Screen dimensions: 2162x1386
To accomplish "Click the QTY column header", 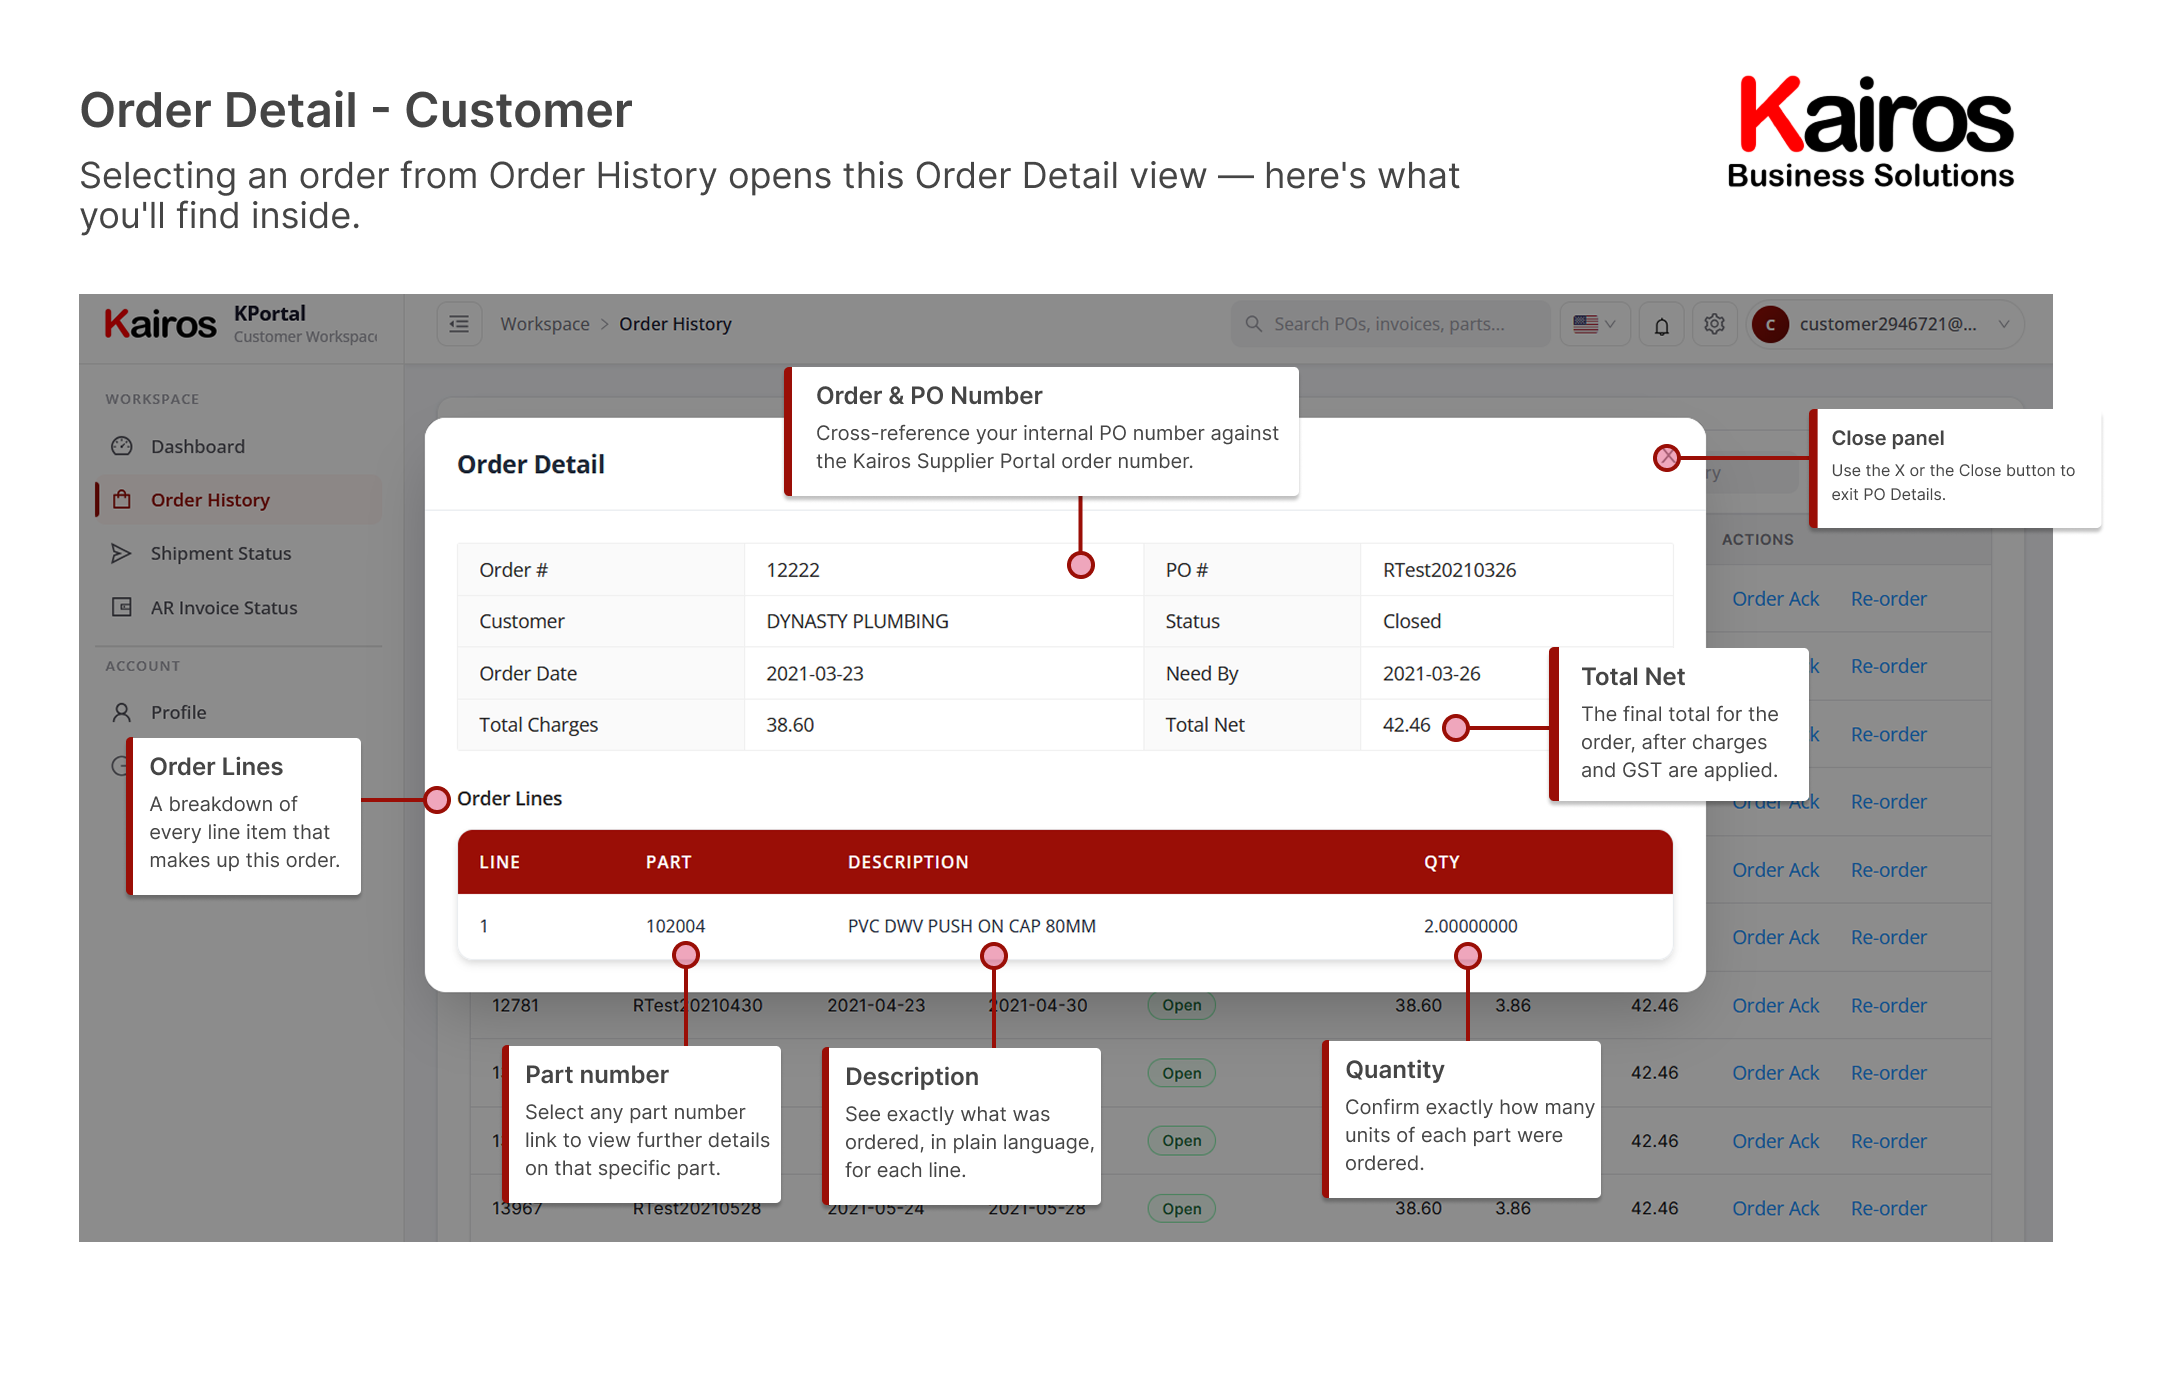I will point(1441,862).
